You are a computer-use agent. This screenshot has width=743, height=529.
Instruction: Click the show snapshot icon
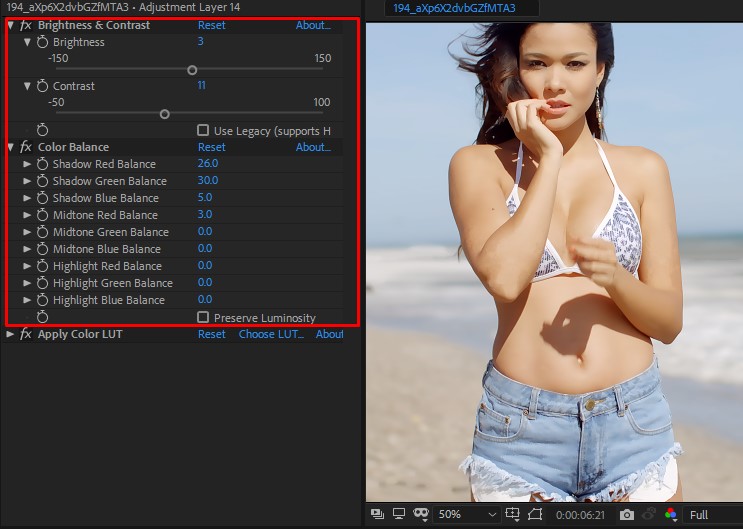[x=649, y=514]
